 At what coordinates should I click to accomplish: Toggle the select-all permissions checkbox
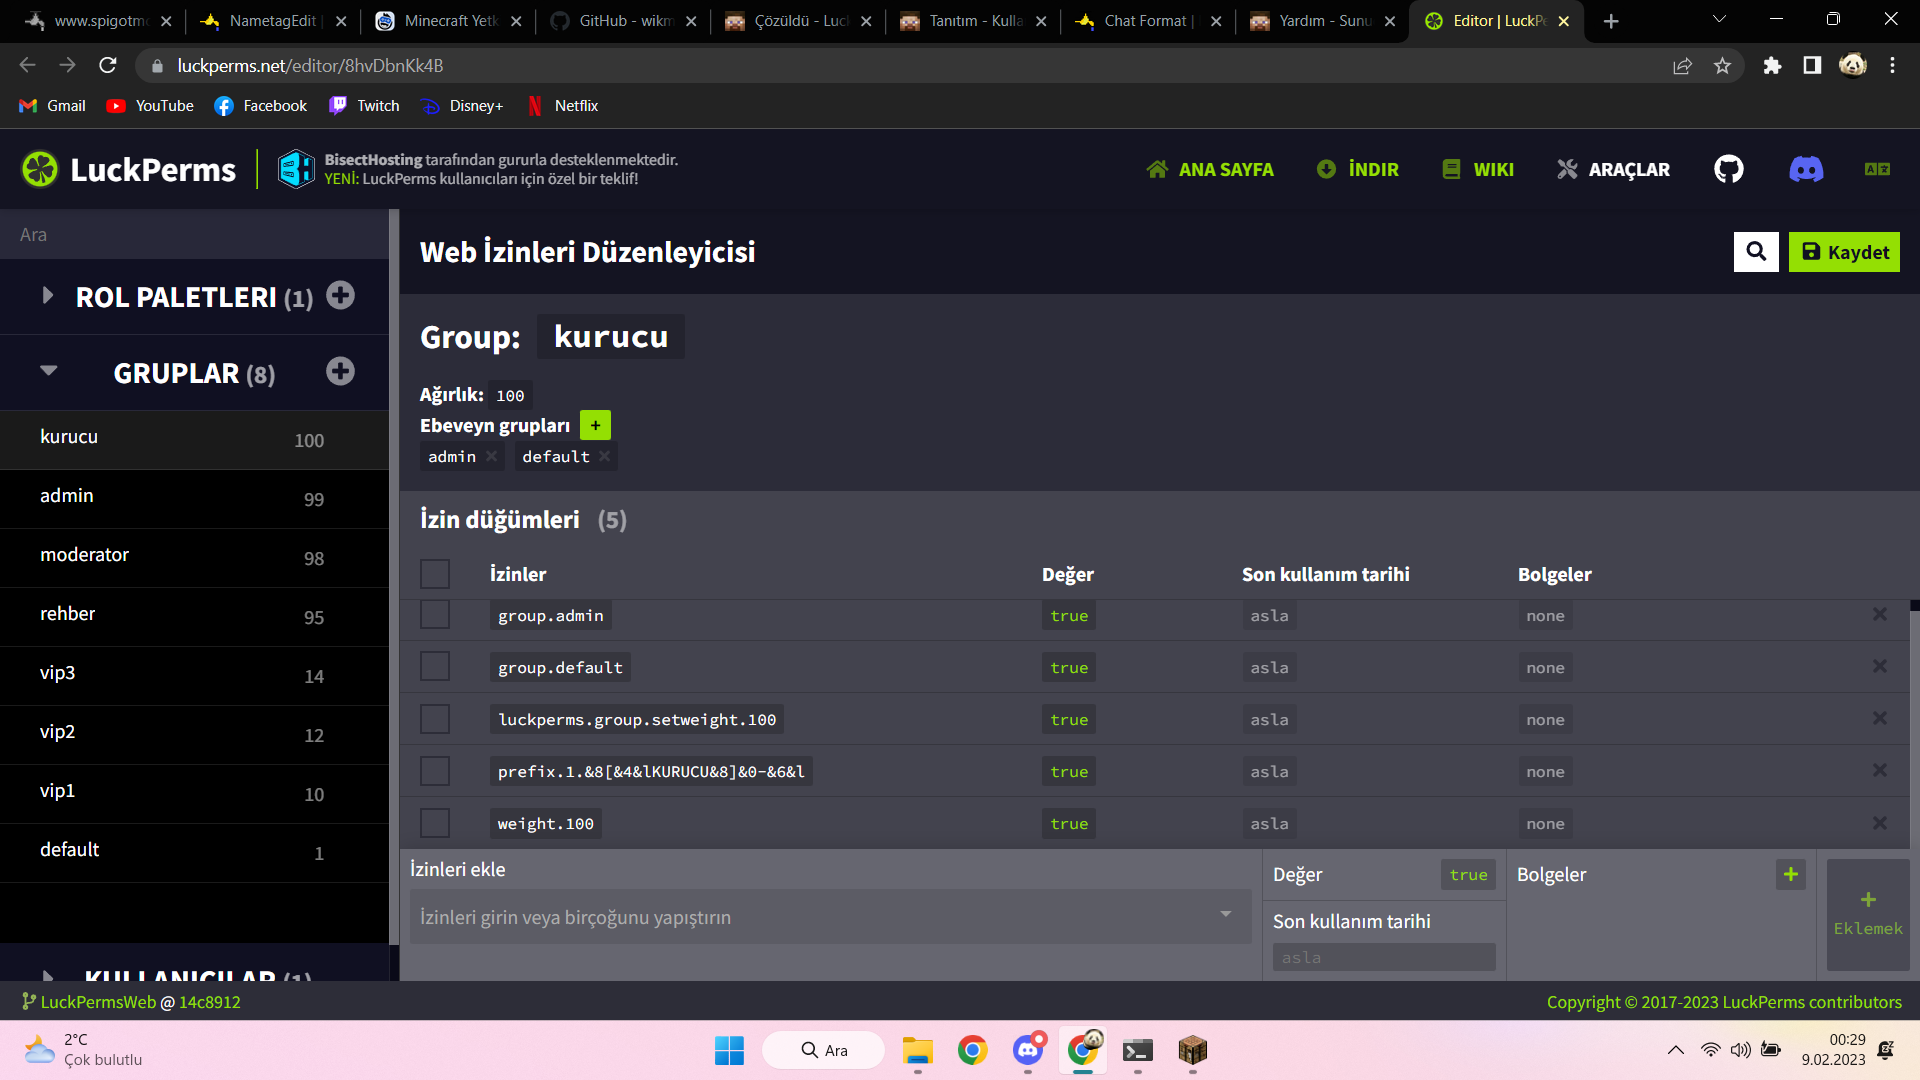[x=435, y=574]
